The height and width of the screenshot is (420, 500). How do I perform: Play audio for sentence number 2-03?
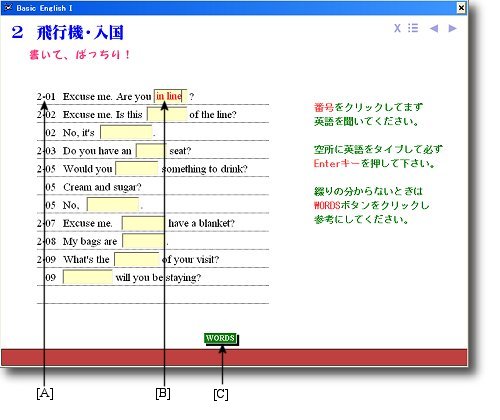click(x=46, y=151)
